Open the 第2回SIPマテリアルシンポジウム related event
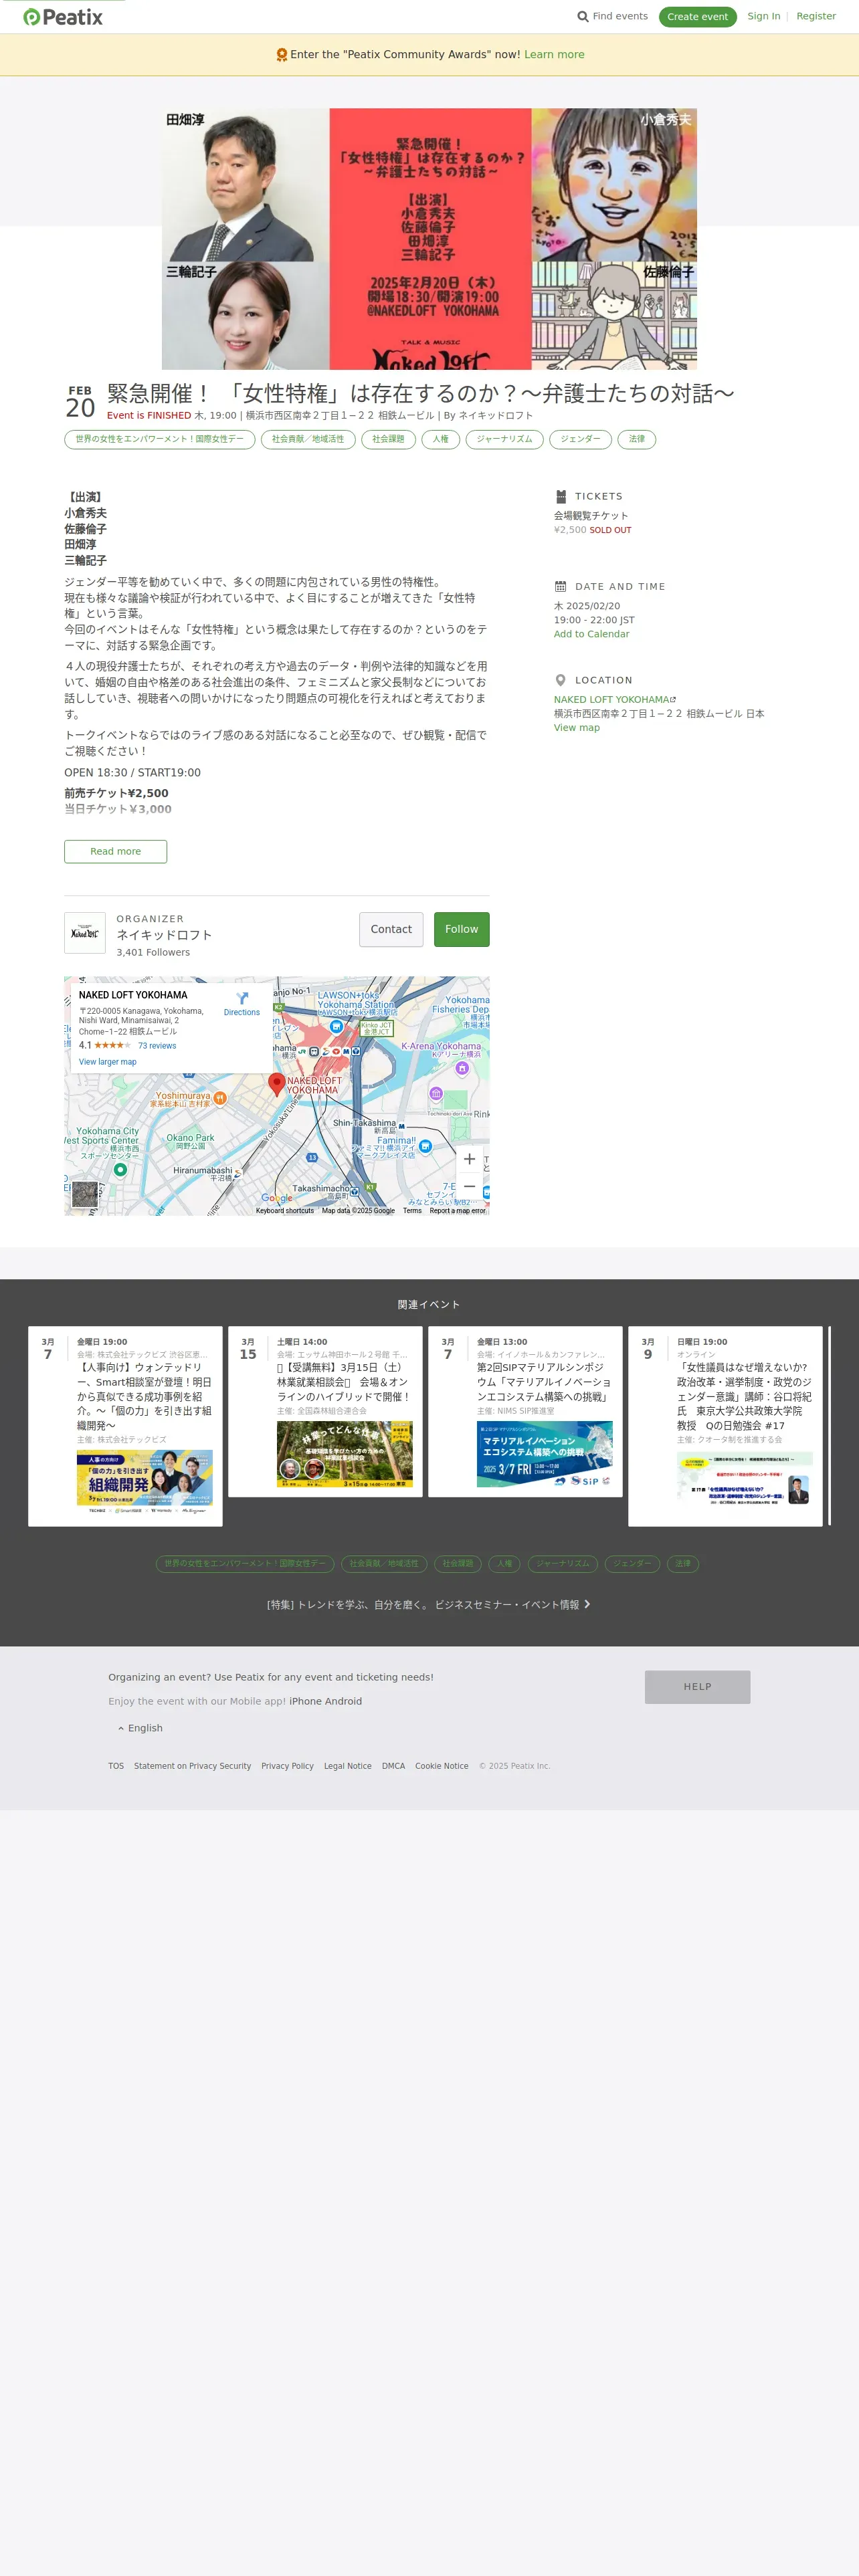Viewport: 859px width, 2576px height. [x=525, y=1411]
